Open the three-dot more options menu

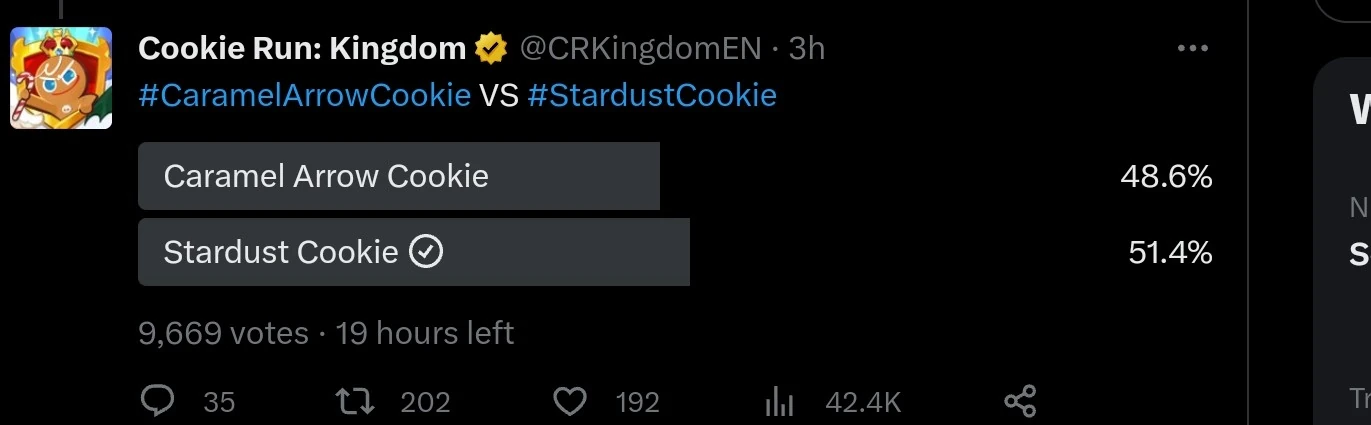point(1193,48)
